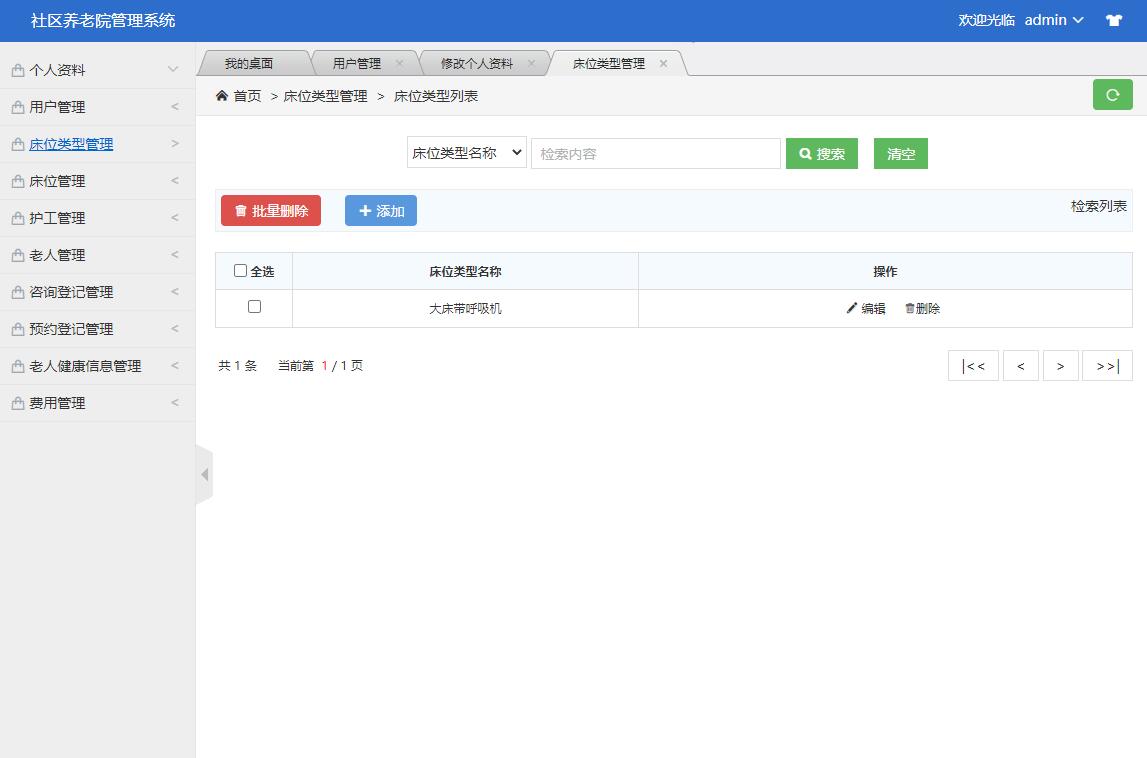
Task: Click the green refresh icon
Action: pos(1112,94)
